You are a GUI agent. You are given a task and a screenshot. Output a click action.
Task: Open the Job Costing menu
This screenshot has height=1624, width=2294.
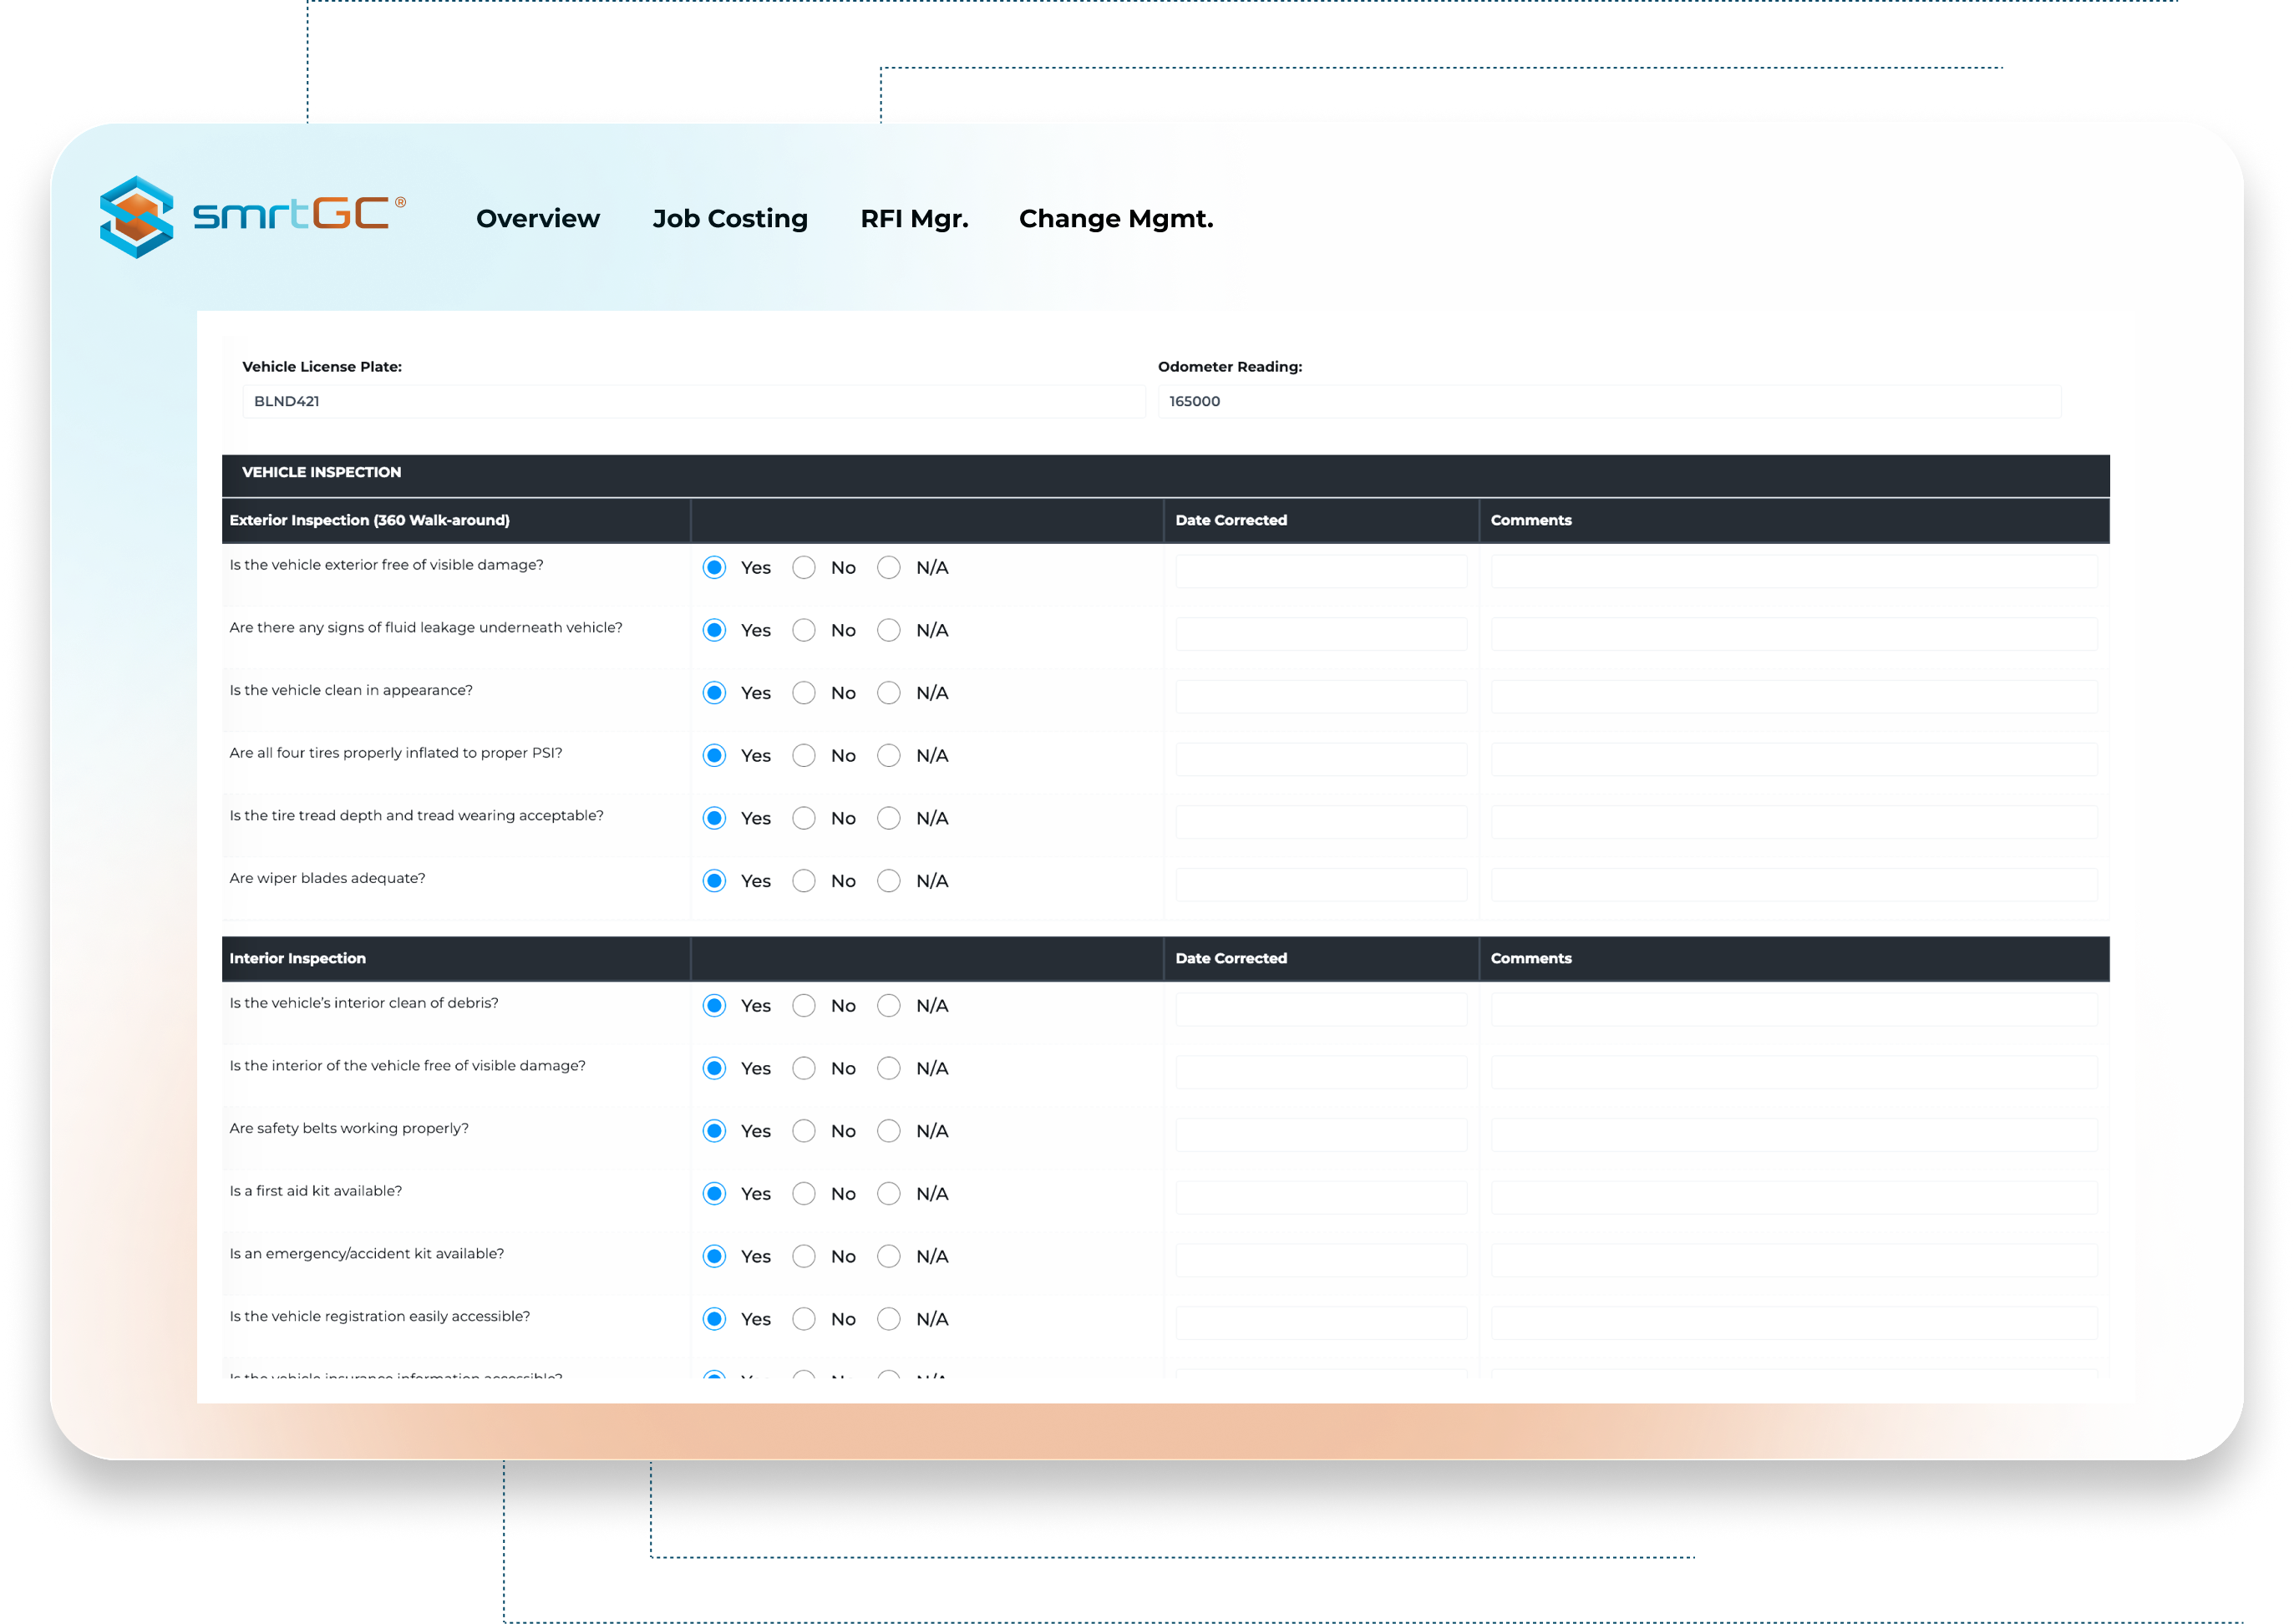coord(729,218)
